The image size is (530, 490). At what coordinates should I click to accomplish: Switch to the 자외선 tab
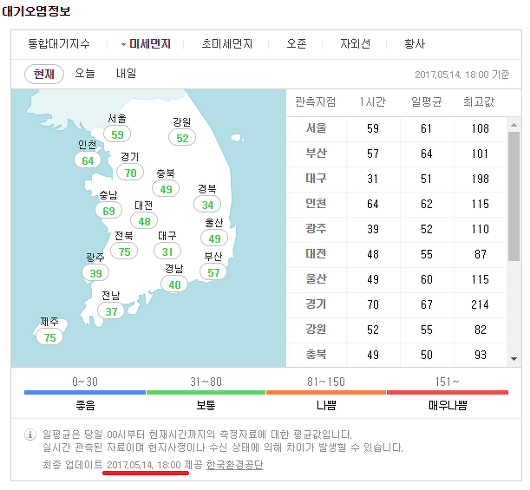pos(355,44)
